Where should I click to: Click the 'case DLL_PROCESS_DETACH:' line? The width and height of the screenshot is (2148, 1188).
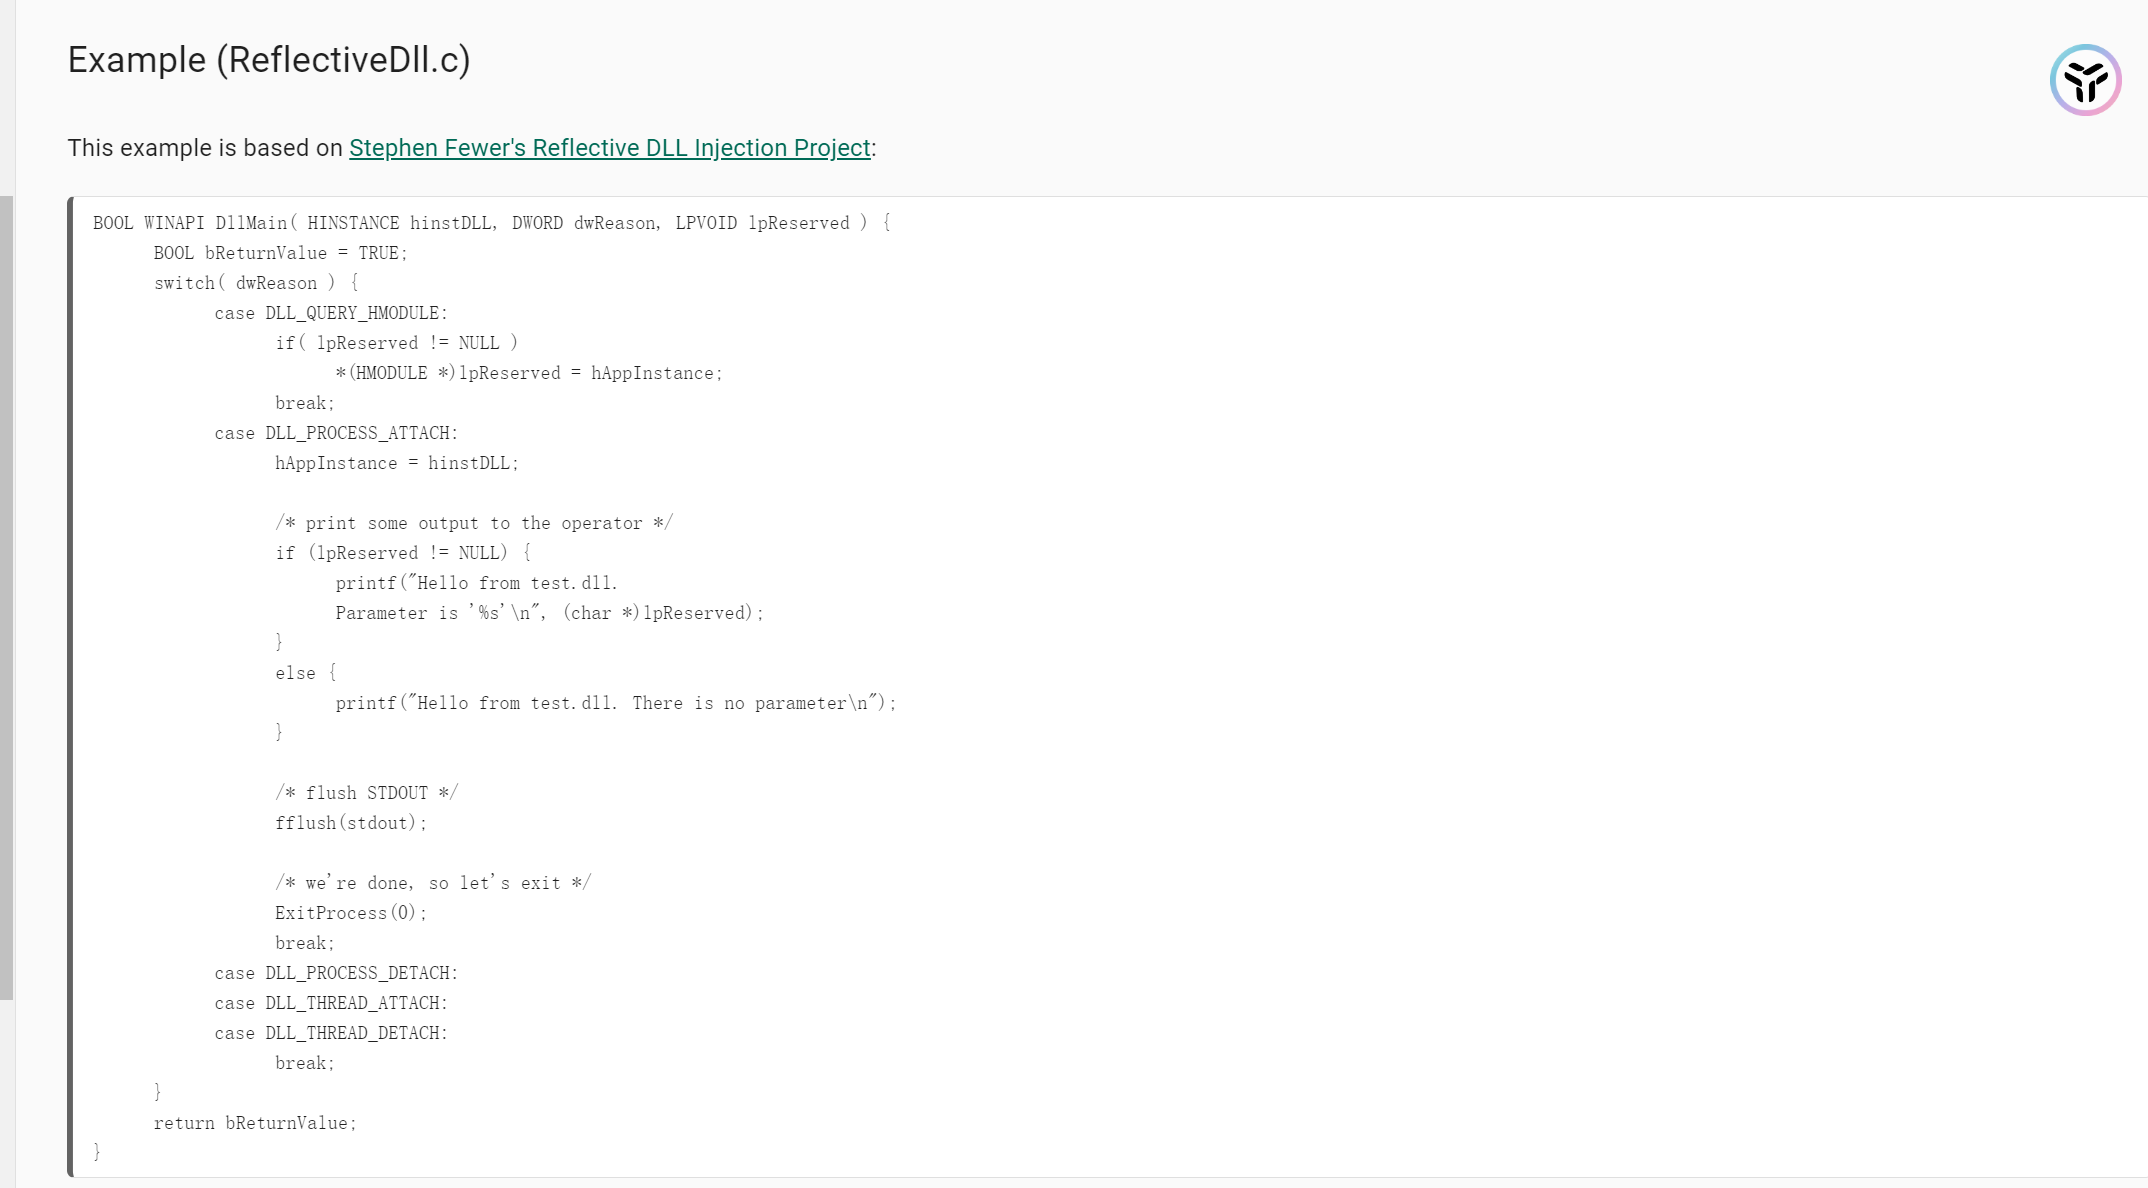click(x=336, y=973)
